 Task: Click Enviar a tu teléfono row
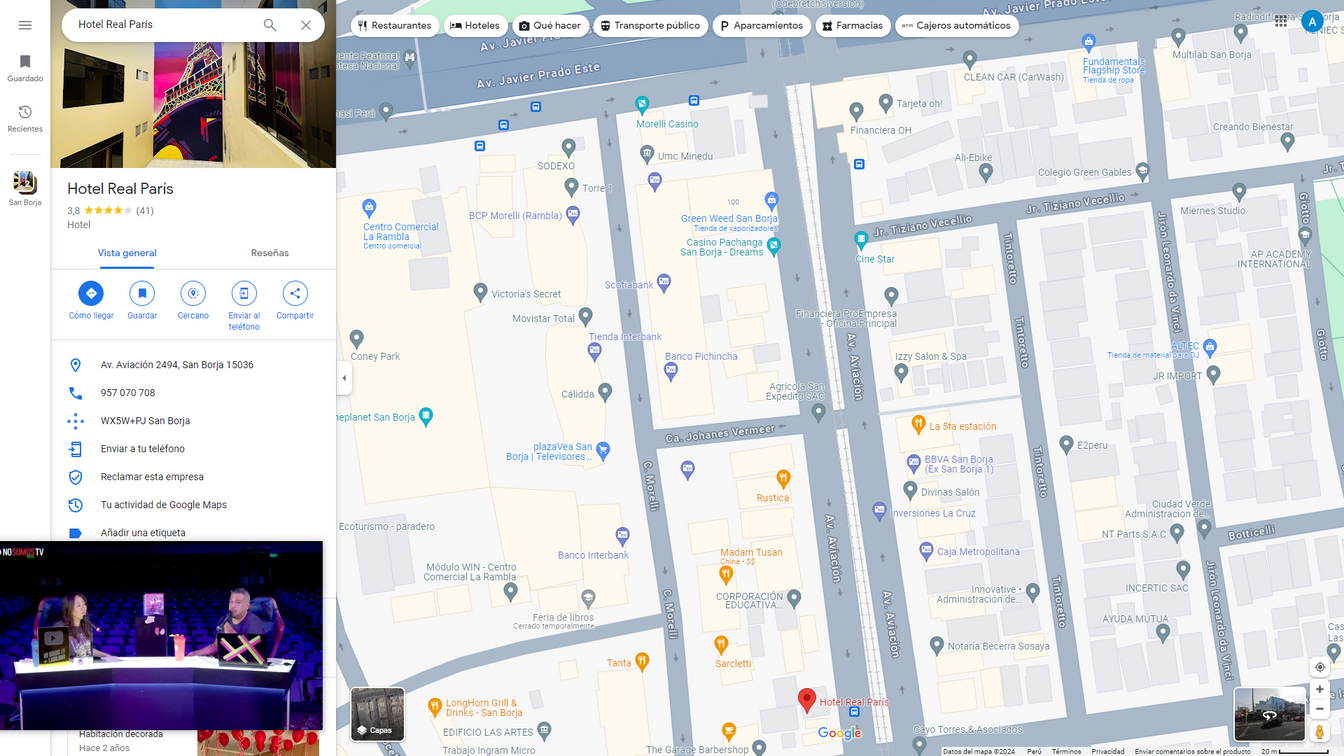193,449
